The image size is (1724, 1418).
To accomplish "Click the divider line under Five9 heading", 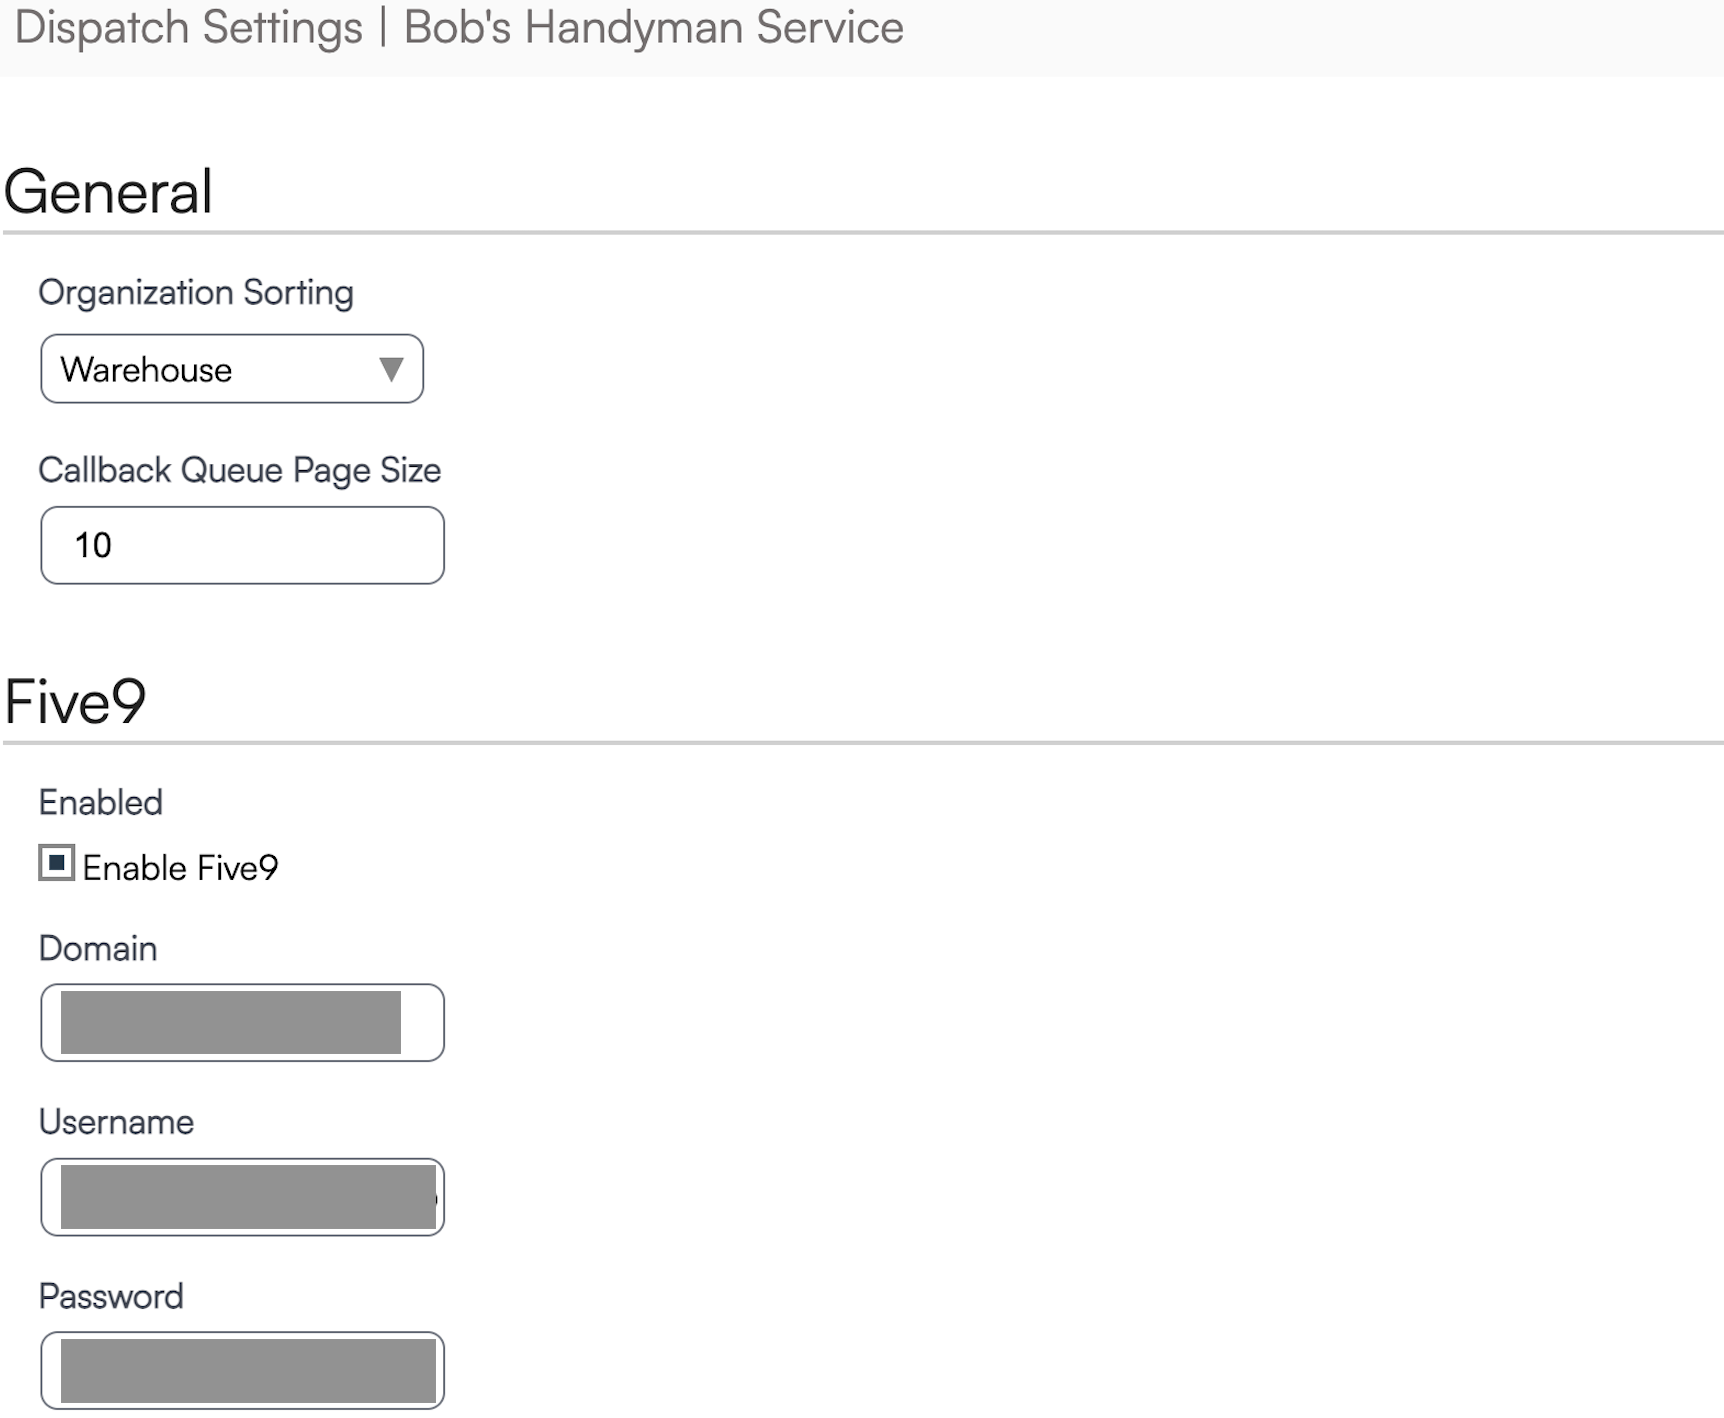I will click(862, 743).
